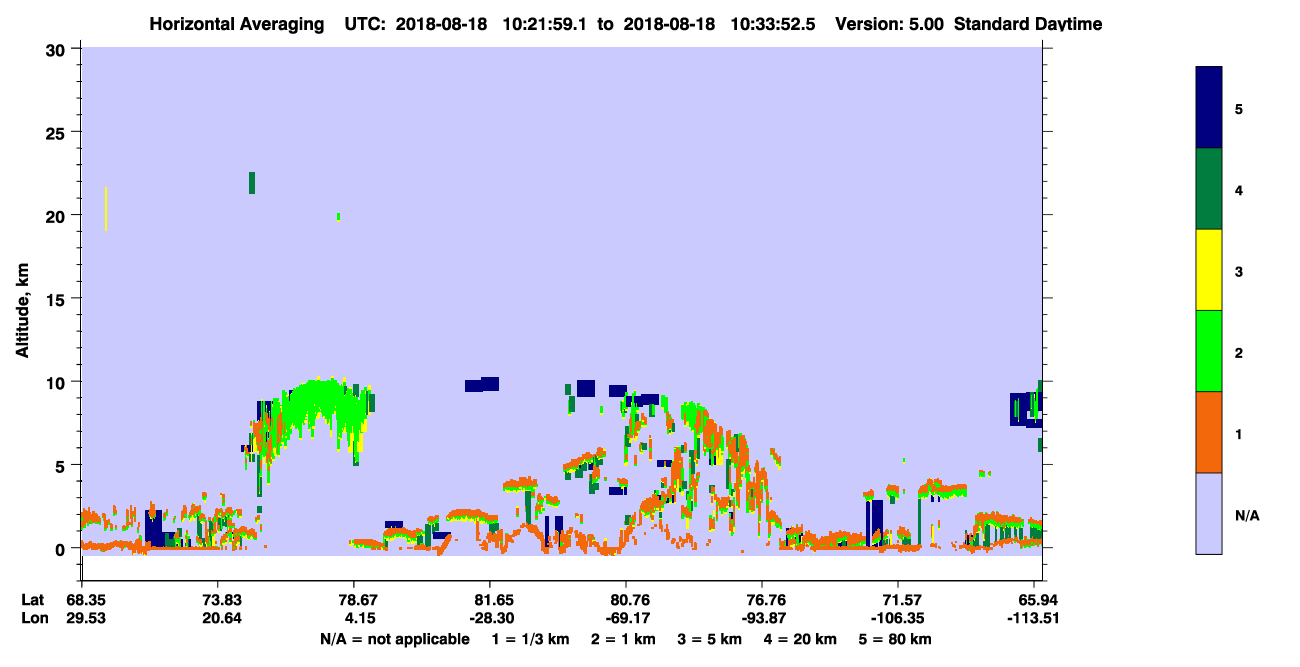Click the bright green level 2 colorbar segment

click(1209, 351)
